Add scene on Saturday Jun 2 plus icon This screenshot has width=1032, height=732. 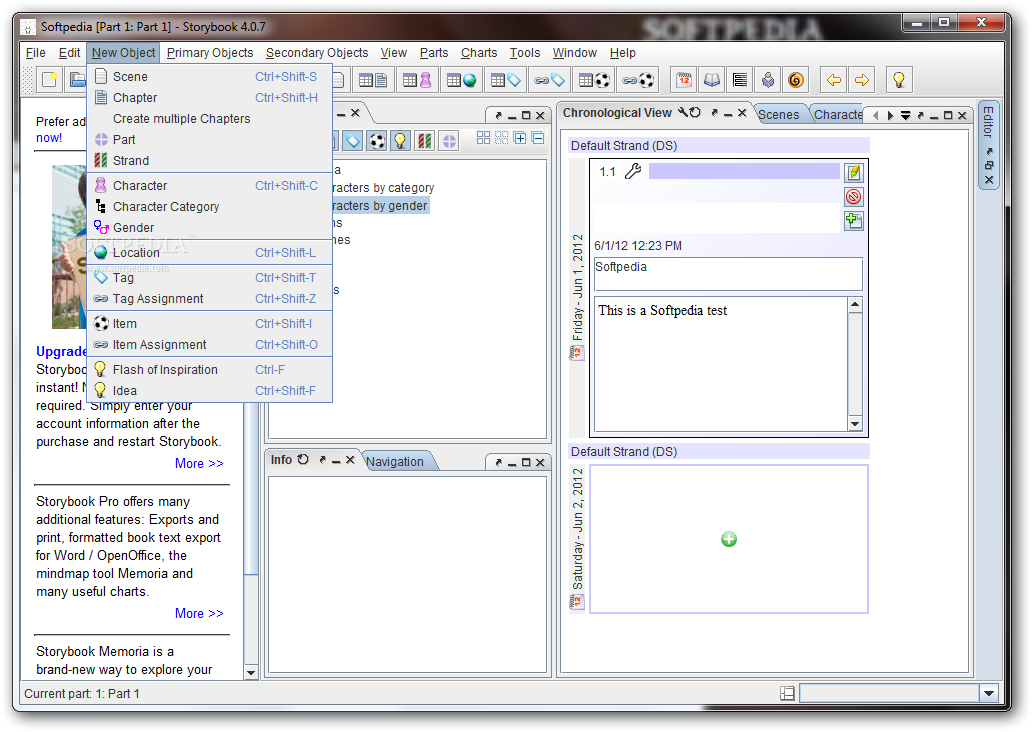pos(729,539)
